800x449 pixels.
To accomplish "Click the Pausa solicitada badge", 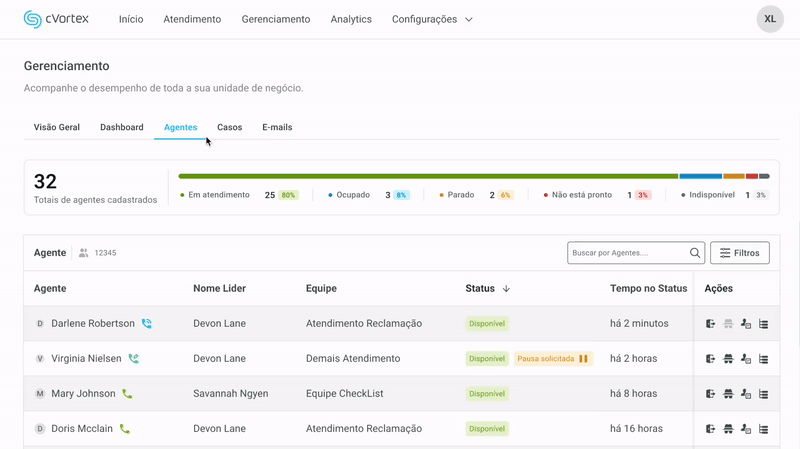I will (553, 359).
